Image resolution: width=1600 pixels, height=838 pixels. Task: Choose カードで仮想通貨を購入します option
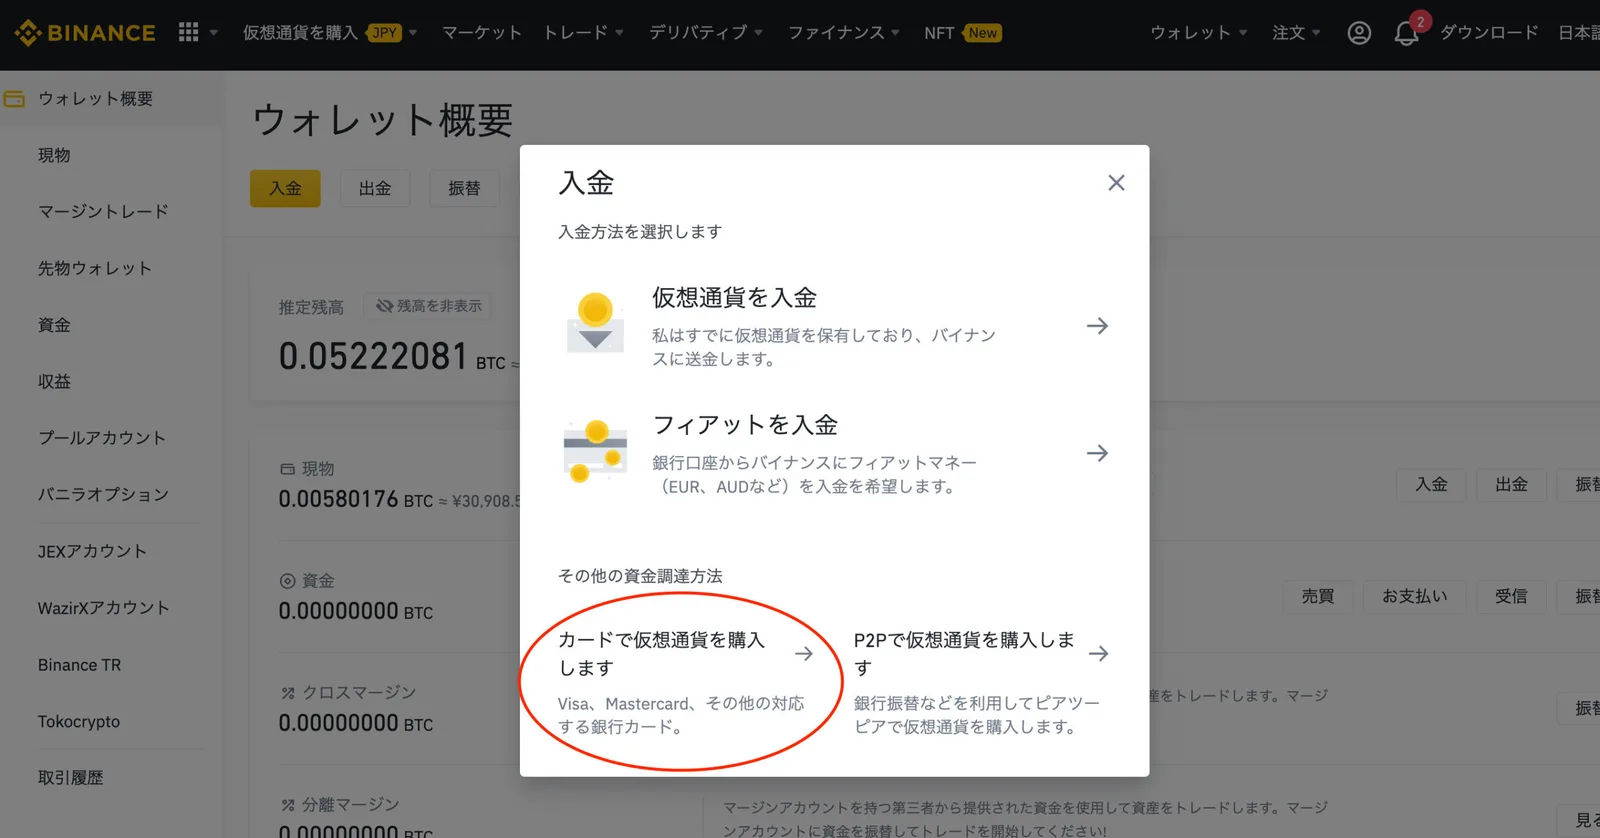click(686, 682)
